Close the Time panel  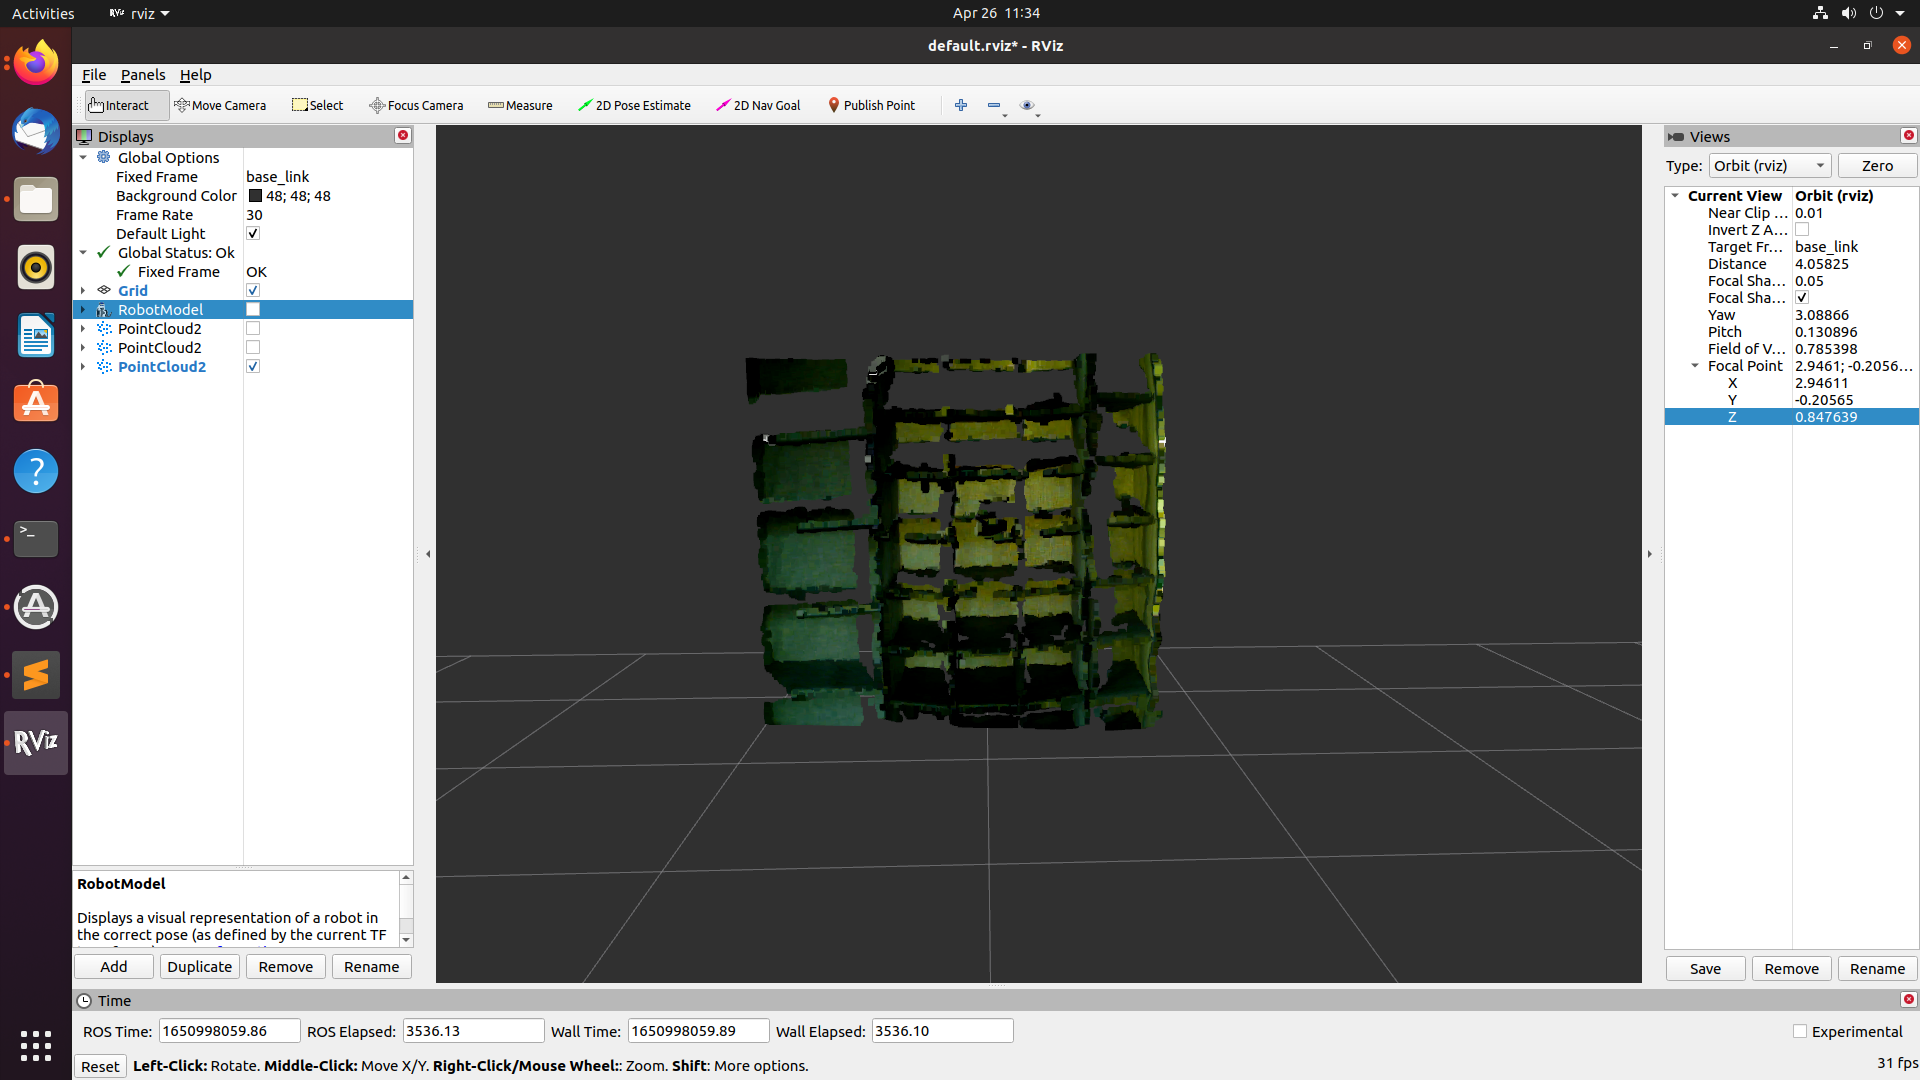[x=1909, y=999]
